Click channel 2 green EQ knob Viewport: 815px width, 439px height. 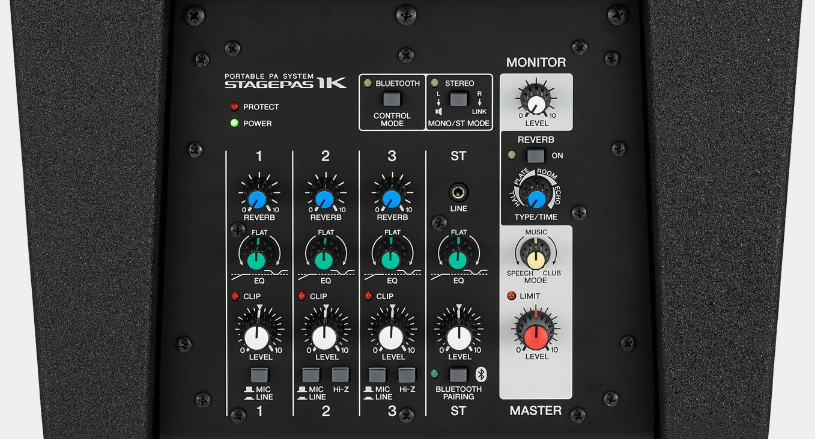click(x=324, y=259)
